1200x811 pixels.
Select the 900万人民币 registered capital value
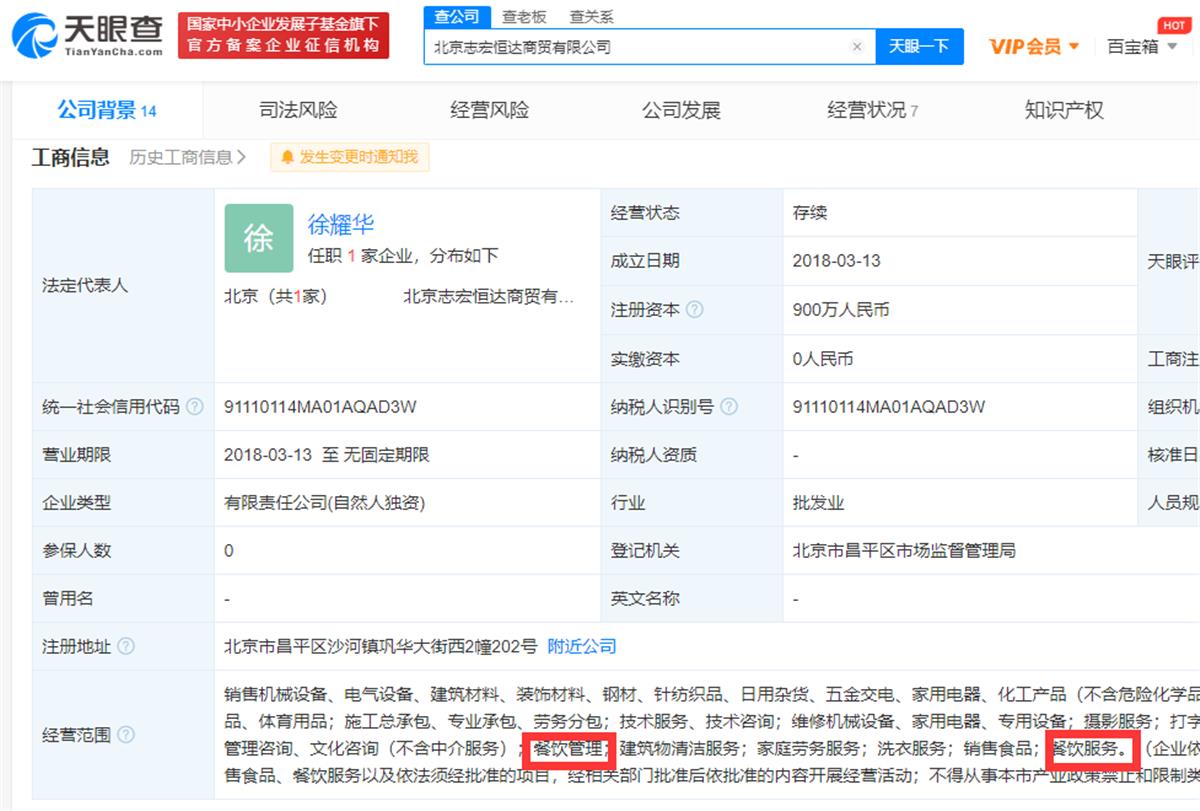click(x=841, y=310)
